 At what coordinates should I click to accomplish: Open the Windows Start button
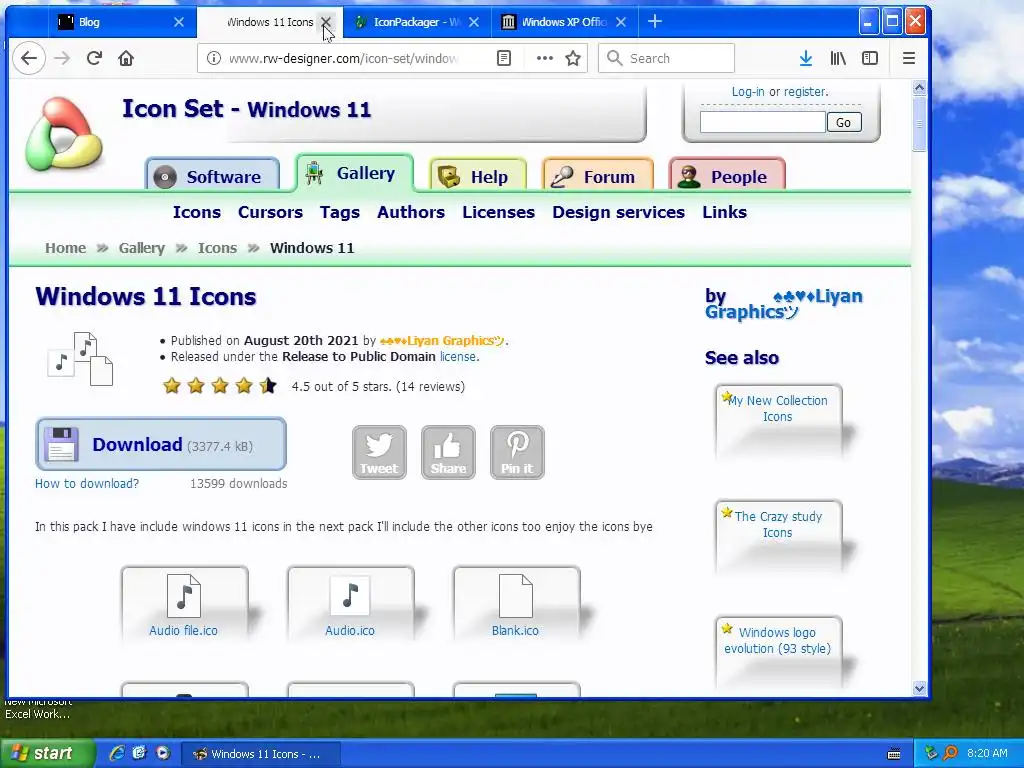click(47, 754)
